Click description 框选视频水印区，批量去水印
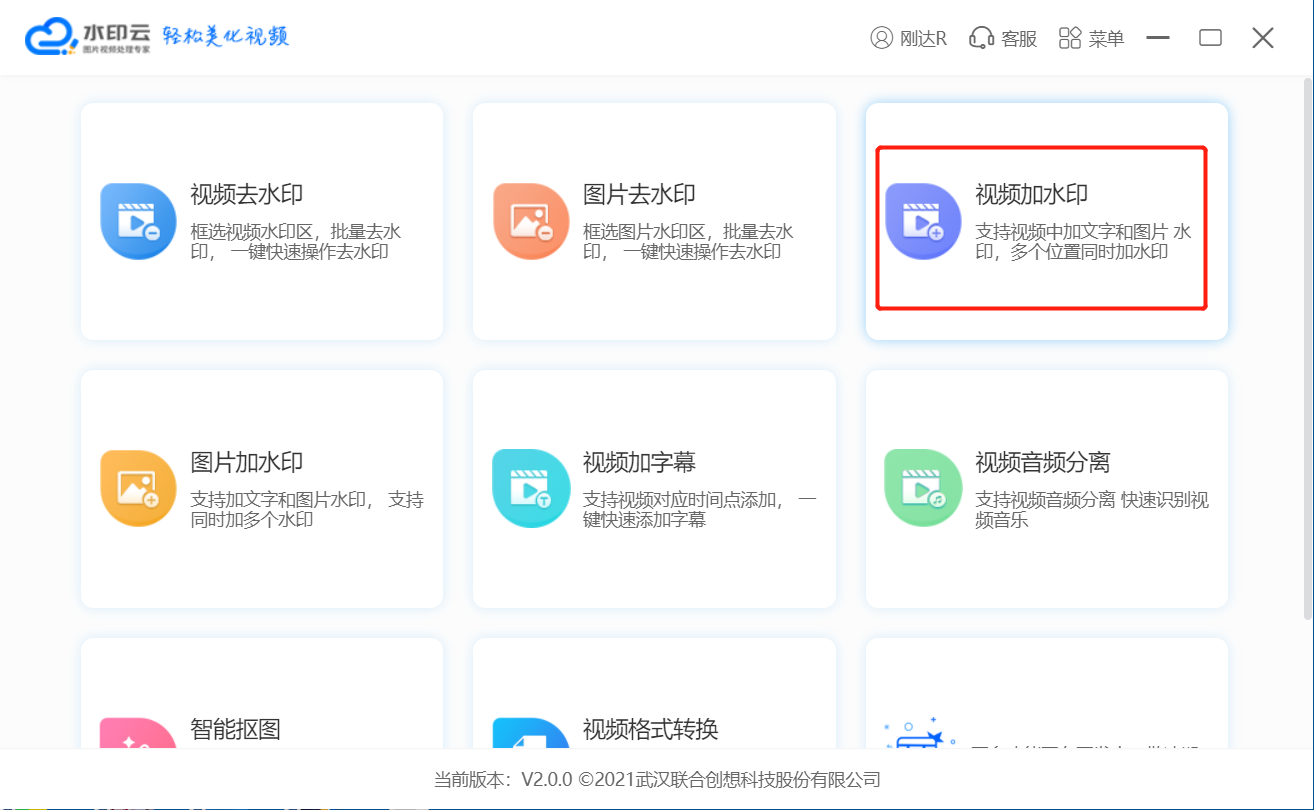The image size is (1314, 810). coord(296,242)
